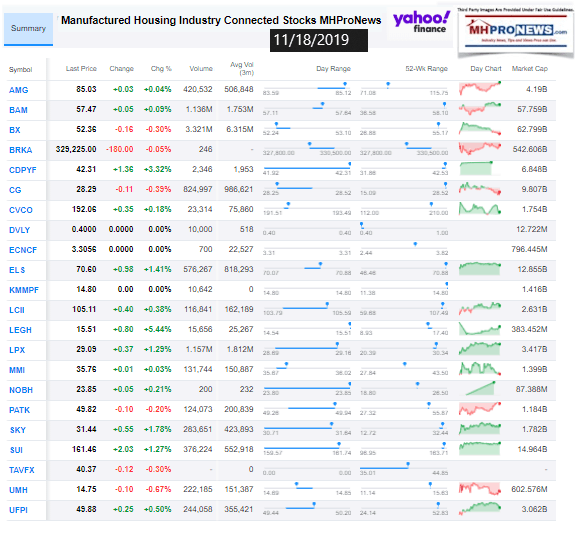Open the LEGH ticker link

(x=20, y=330)
